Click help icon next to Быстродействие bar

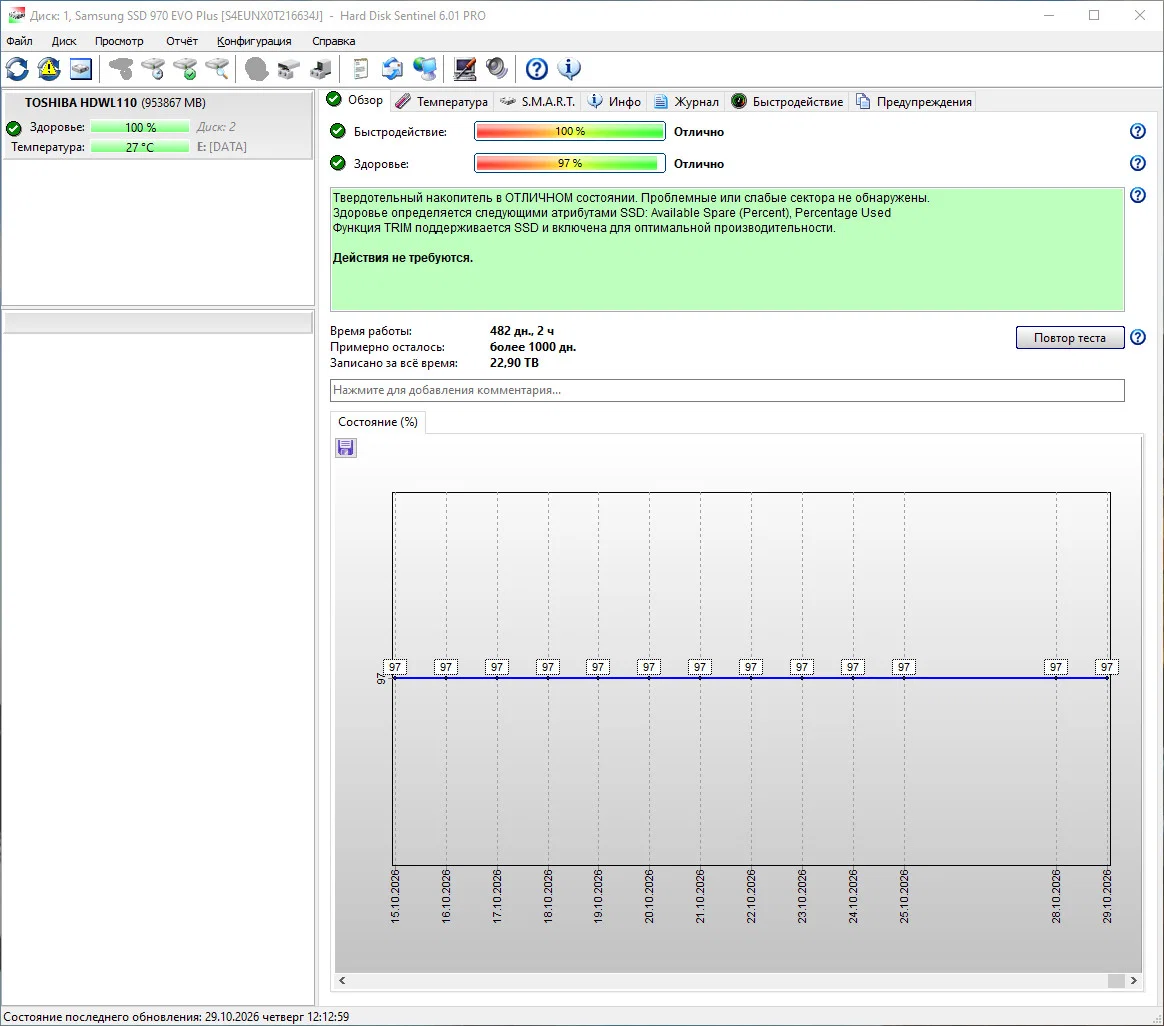[x=1137, y=131]
